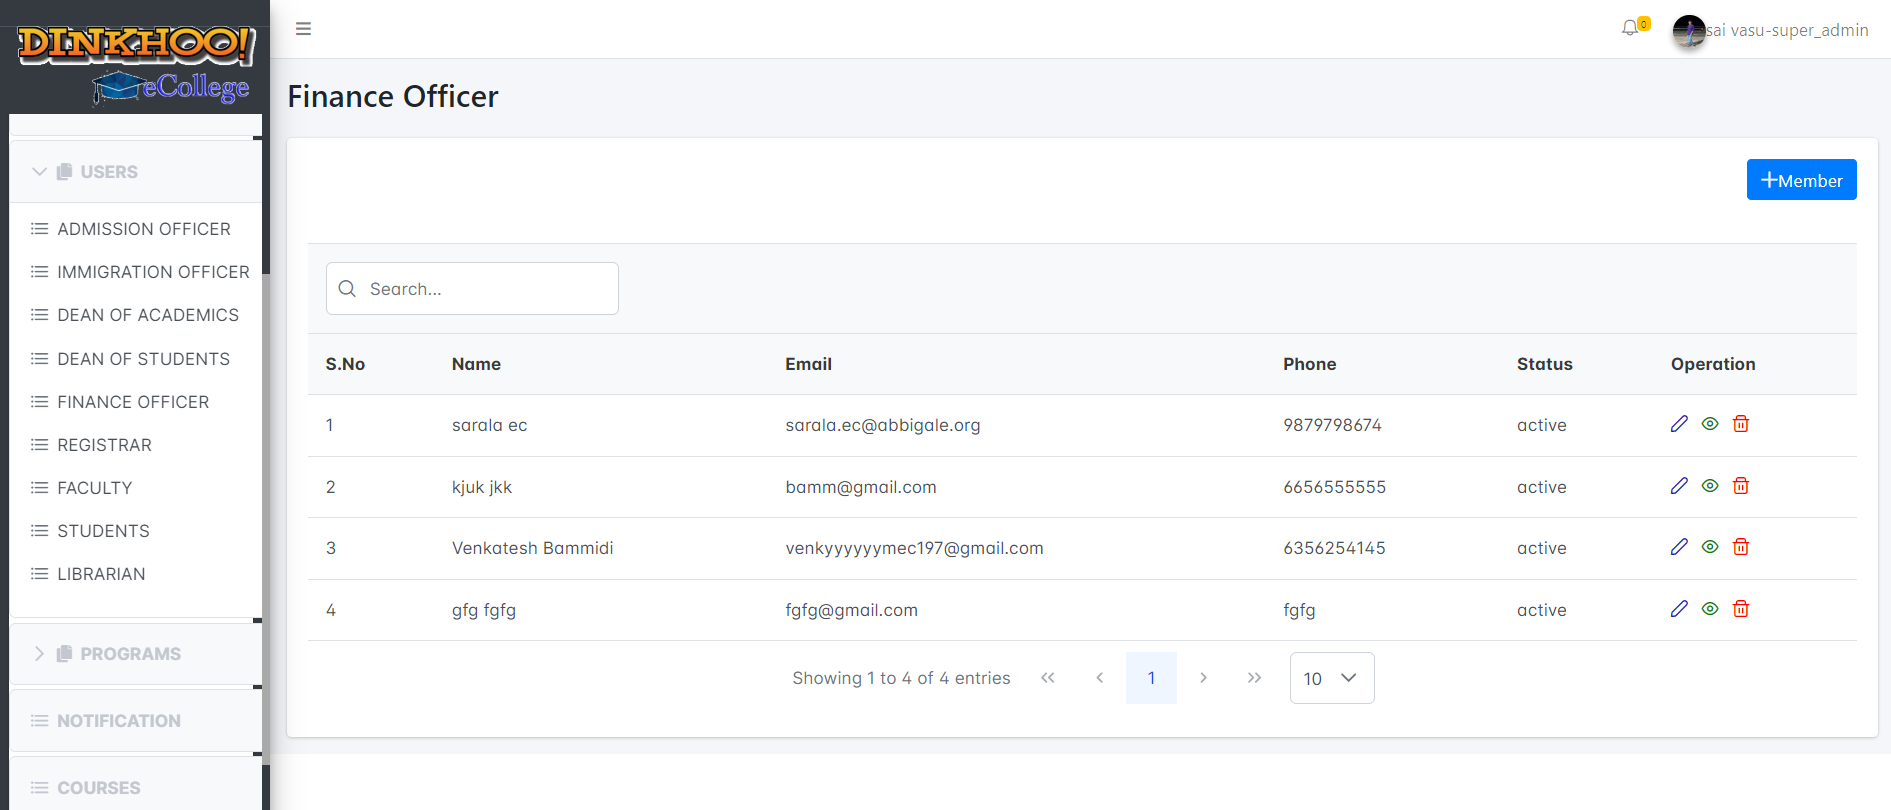Image resolution: width=1891 pixels, height=810 pixels.
Task: Click the Status column header
Action: click(1545, 364)
